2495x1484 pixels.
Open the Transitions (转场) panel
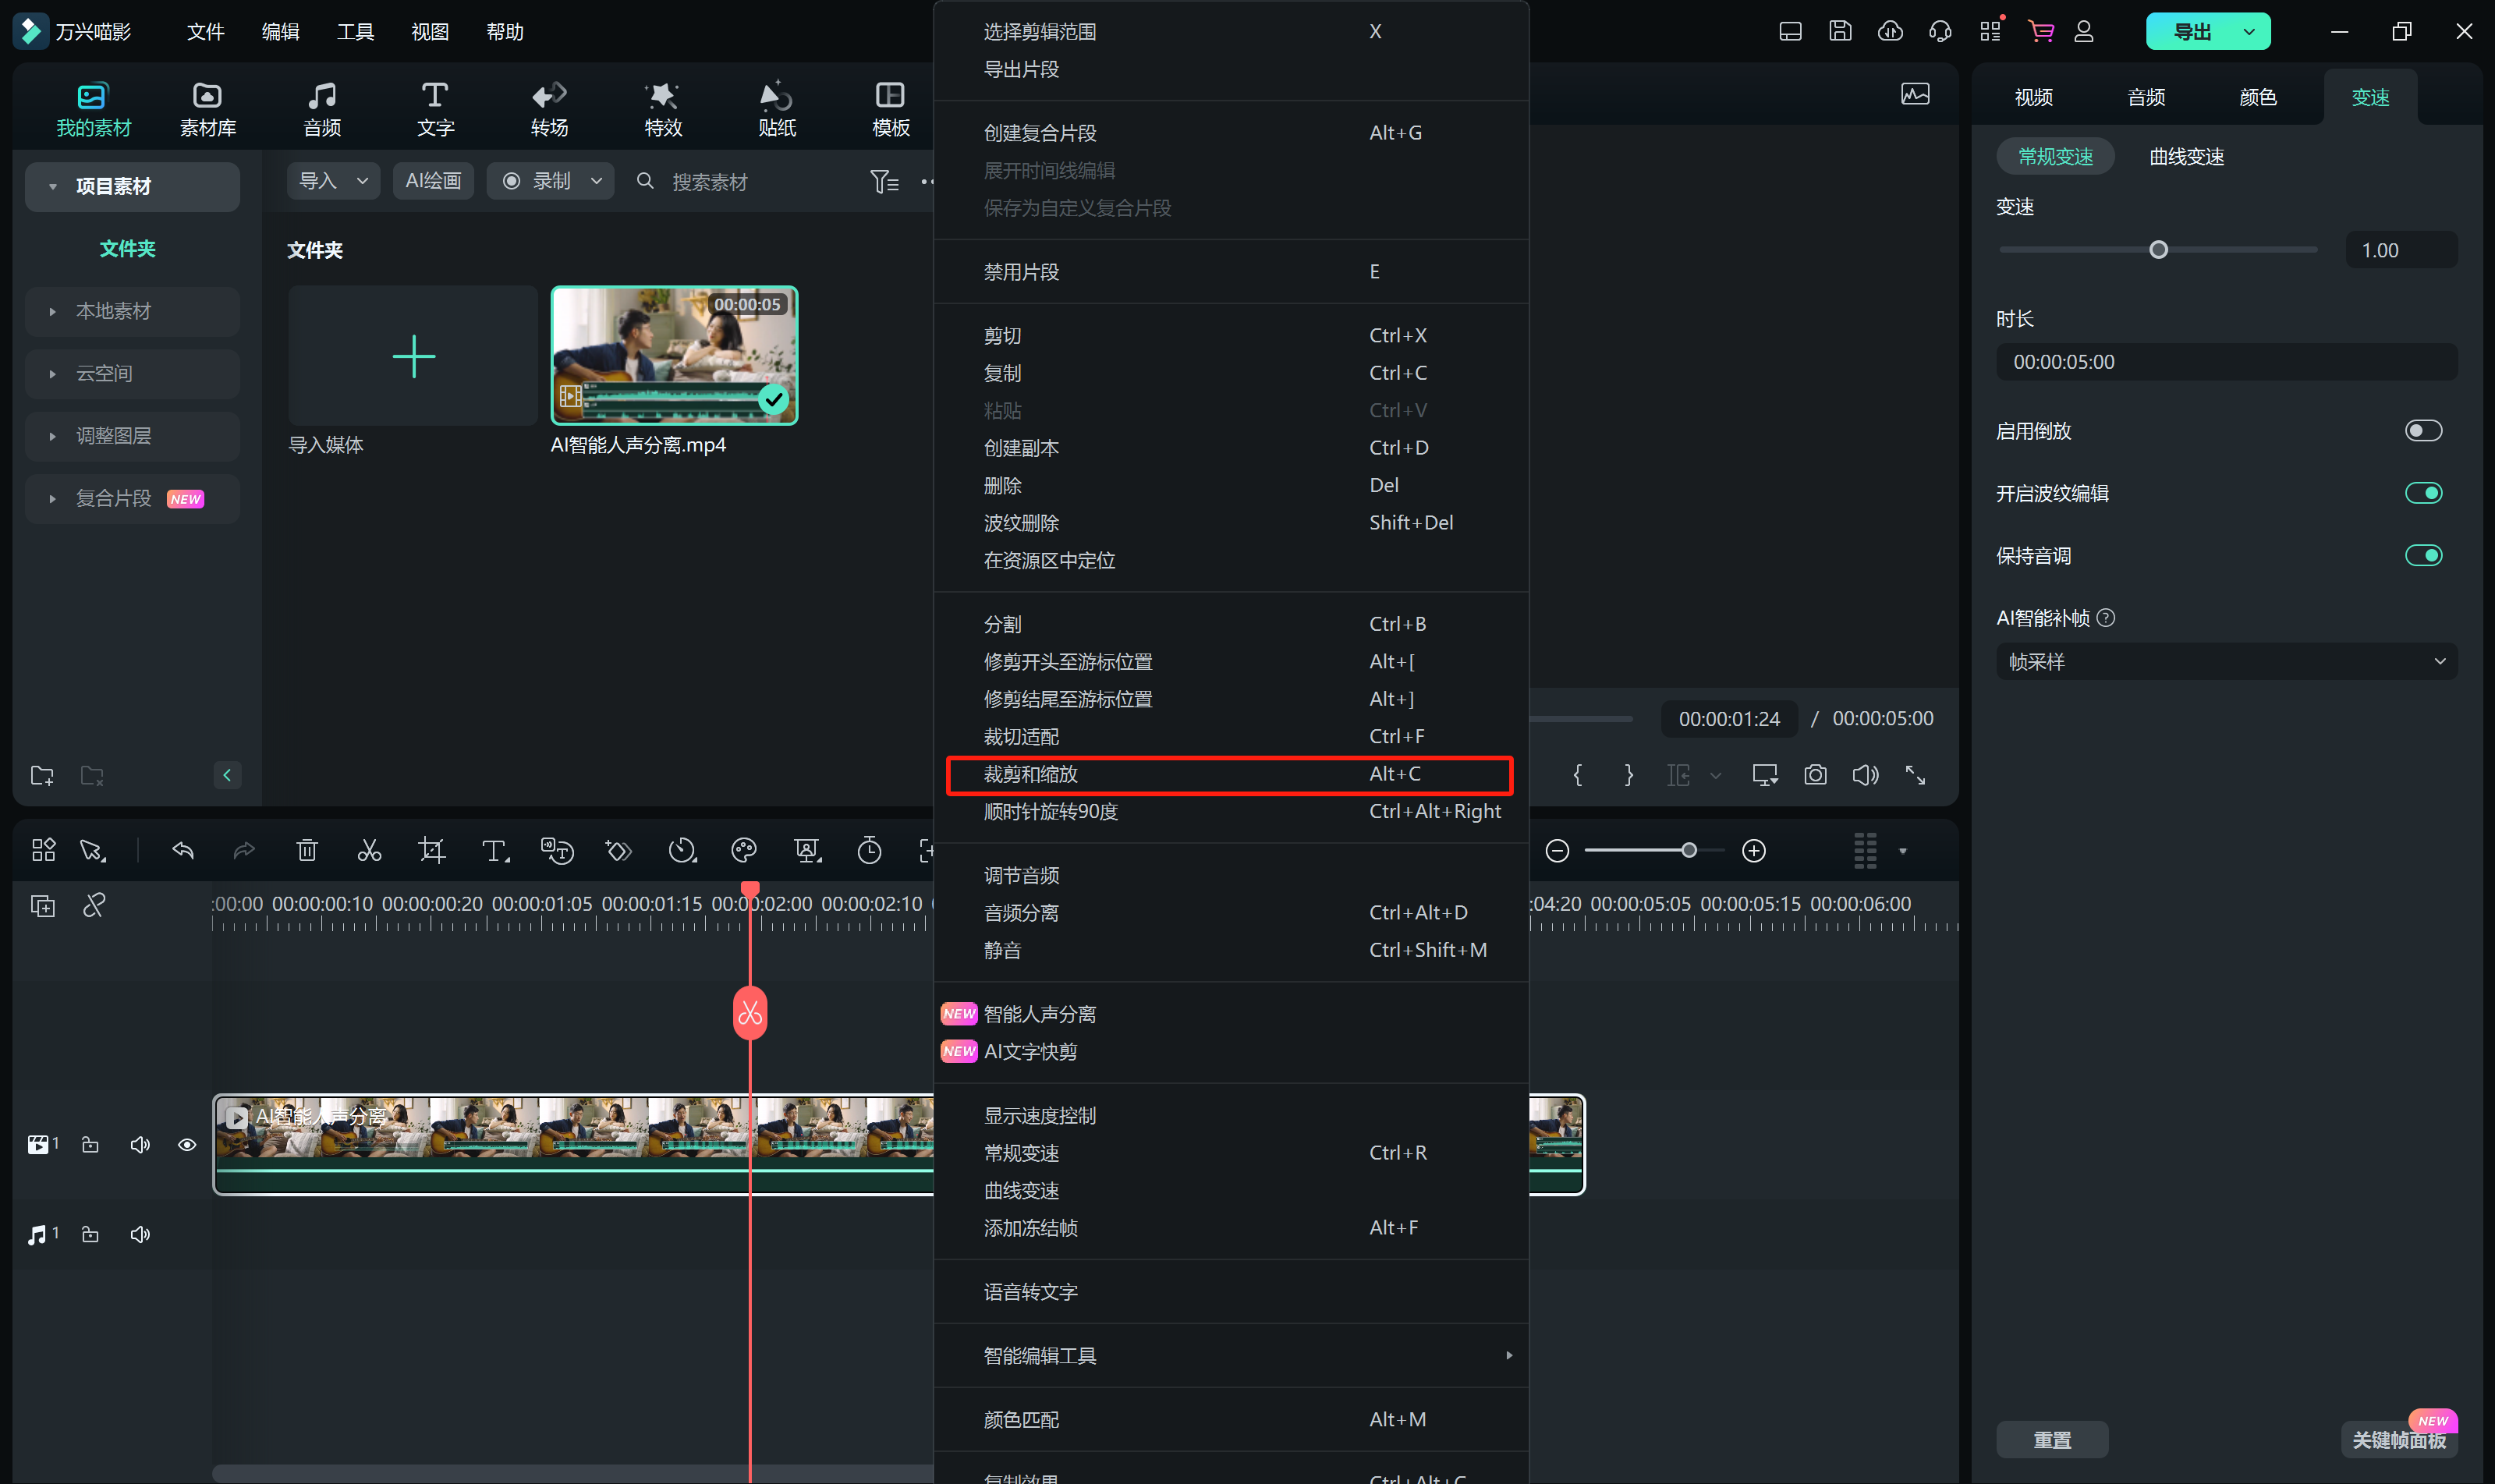point(549,108)
